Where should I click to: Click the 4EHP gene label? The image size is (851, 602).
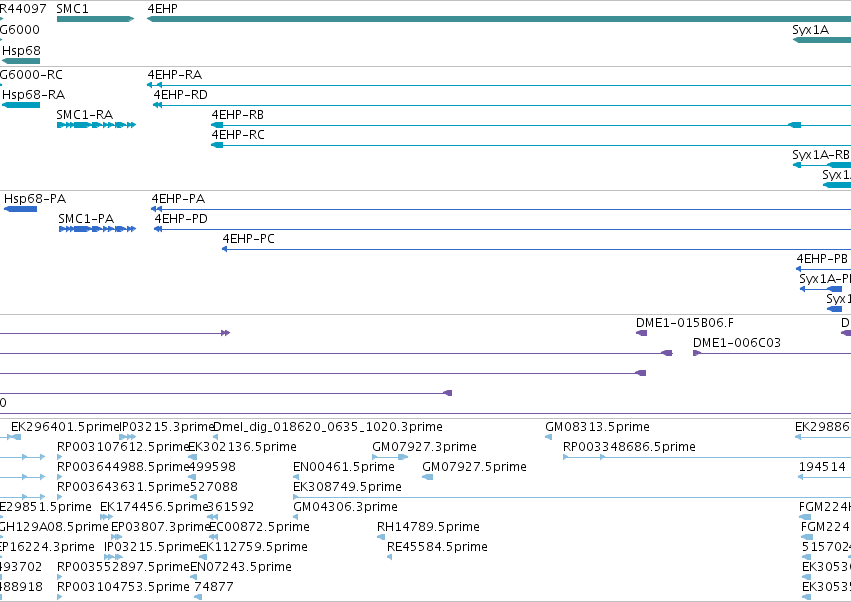tap(162, 9)
